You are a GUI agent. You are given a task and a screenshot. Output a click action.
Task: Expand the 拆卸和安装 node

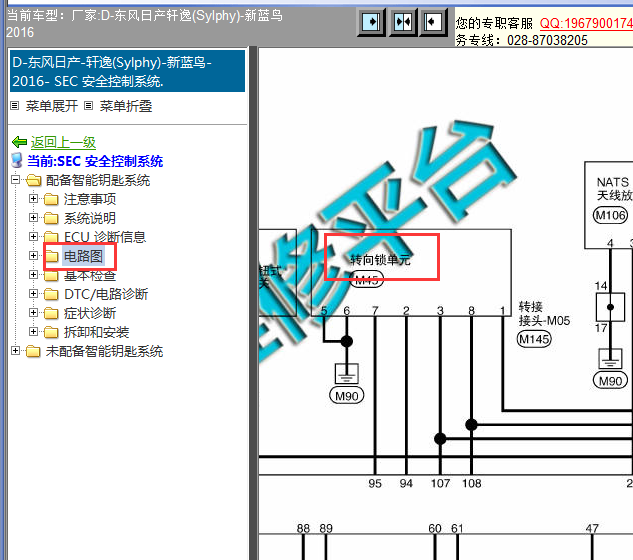tap(33, 331)
